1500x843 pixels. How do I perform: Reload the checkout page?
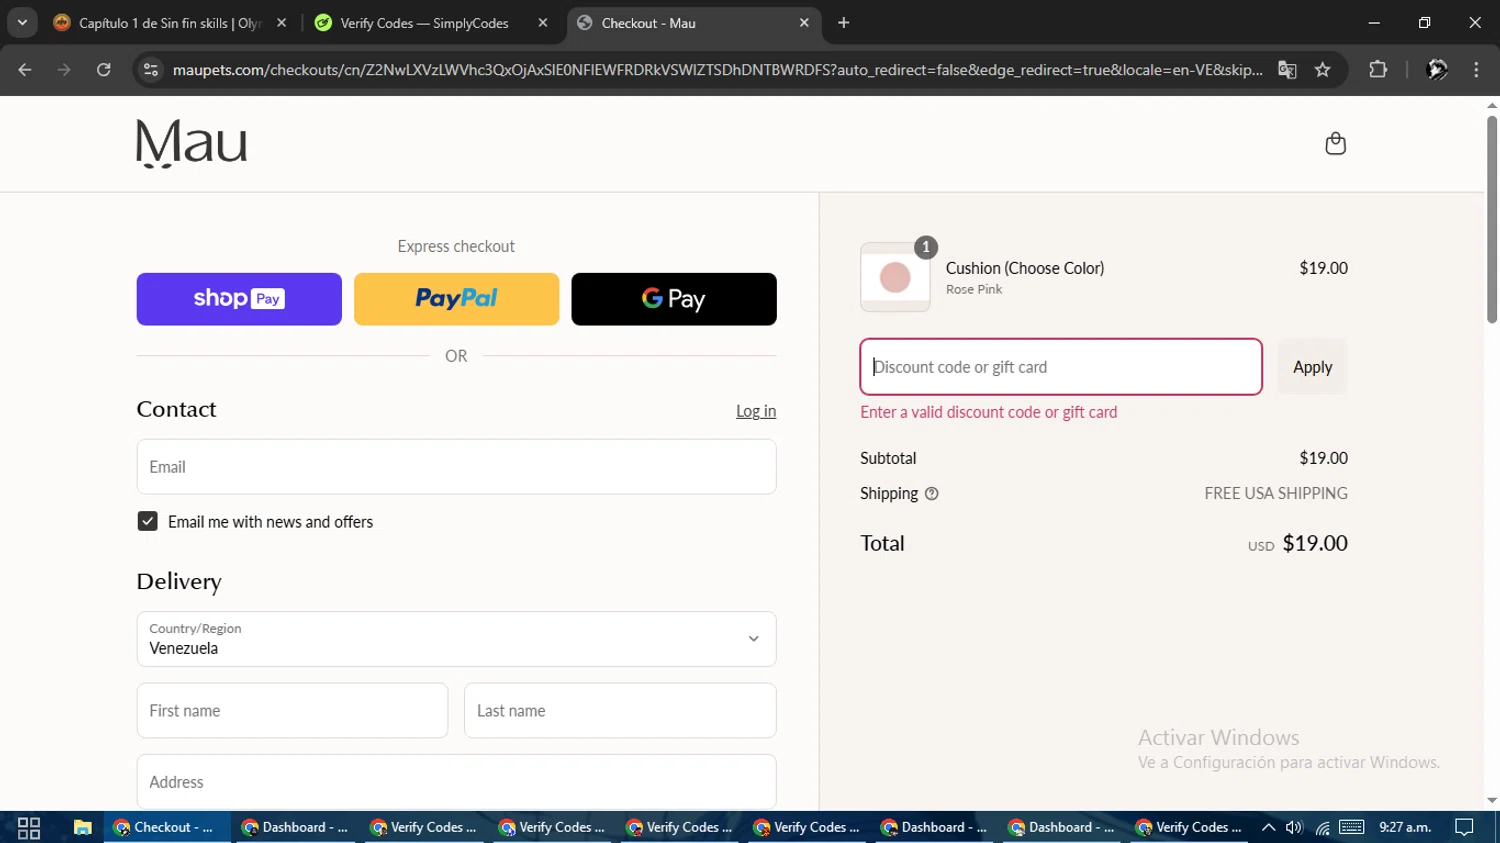[x=104, y=70]
